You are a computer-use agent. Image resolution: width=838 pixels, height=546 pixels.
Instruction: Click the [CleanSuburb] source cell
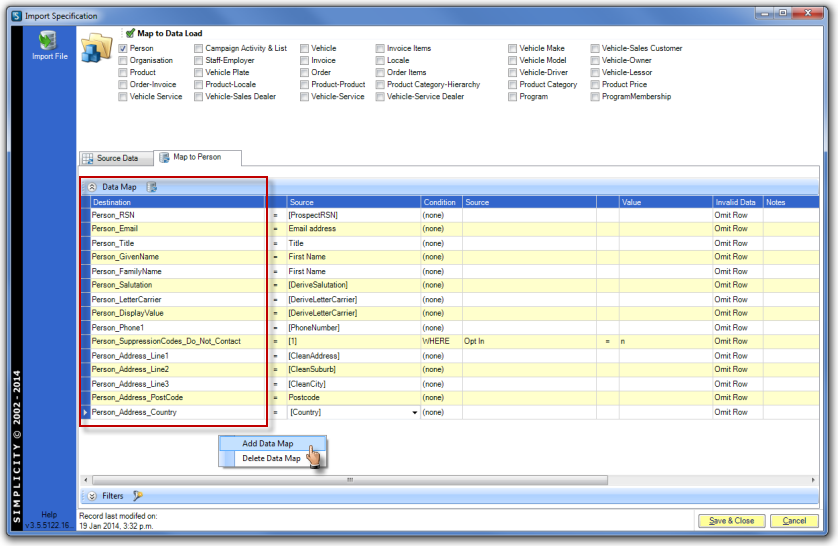point(353,370)
